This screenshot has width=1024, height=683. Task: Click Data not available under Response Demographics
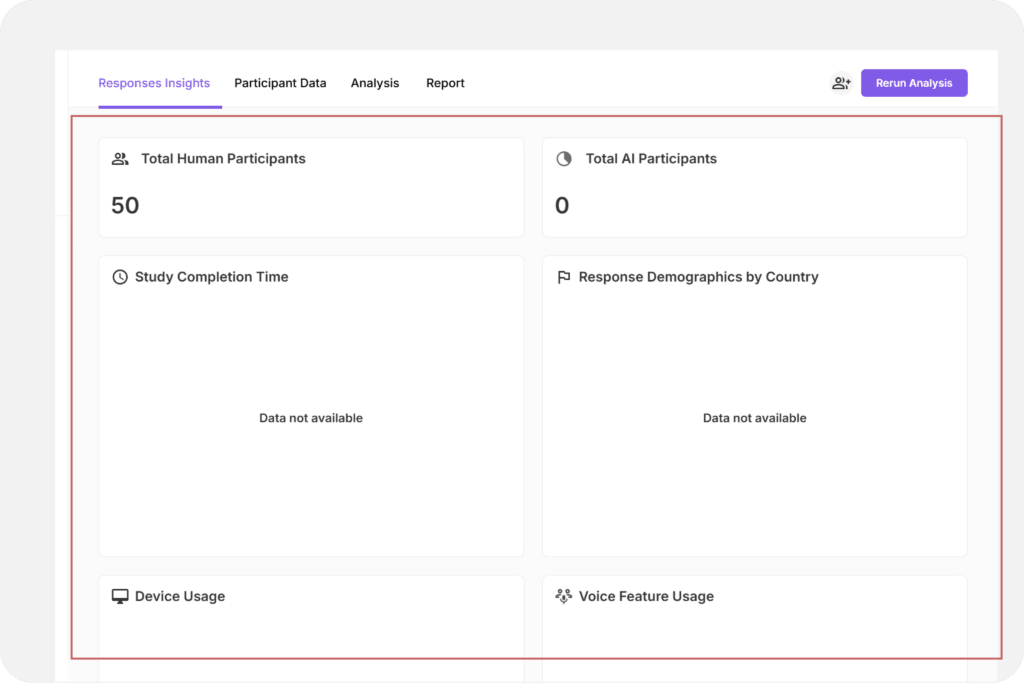pos(754,418)
